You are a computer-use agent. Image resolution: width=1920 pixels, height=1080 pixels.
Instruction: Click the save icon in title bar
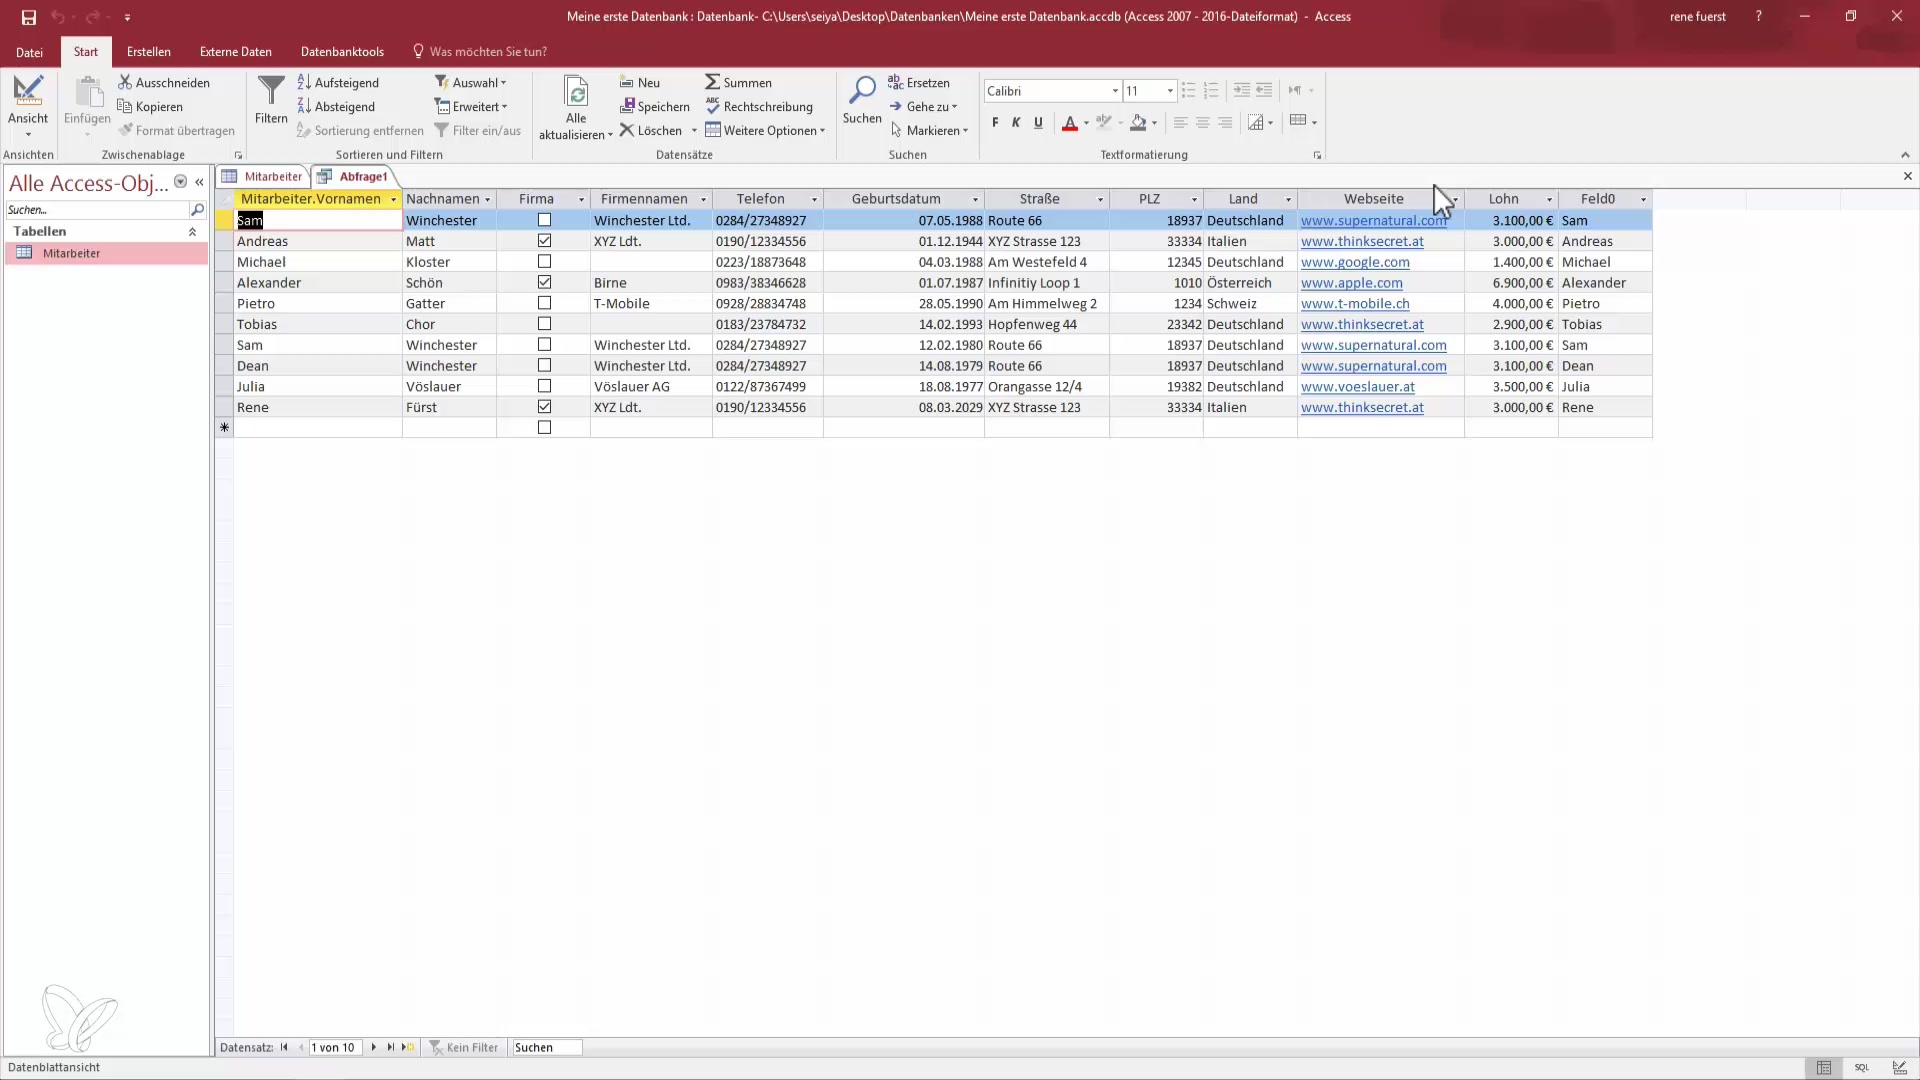tap(29, 17)
